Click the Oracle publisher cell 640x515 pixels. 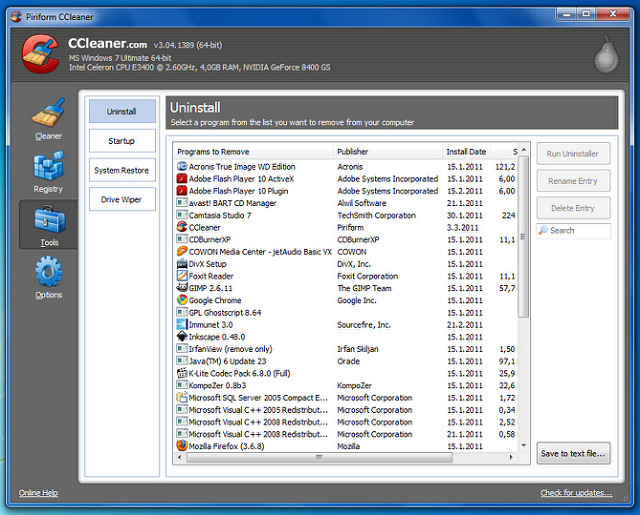pos(348,361)
